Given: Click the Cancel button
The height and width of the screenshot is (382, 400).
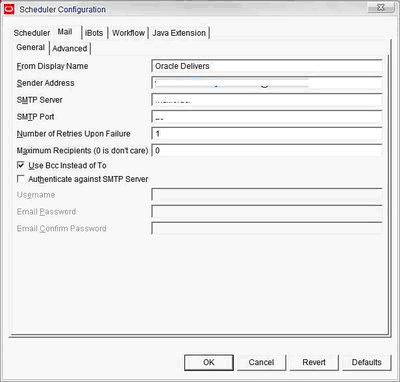Looking at the screenshot, I should point(261,362).
